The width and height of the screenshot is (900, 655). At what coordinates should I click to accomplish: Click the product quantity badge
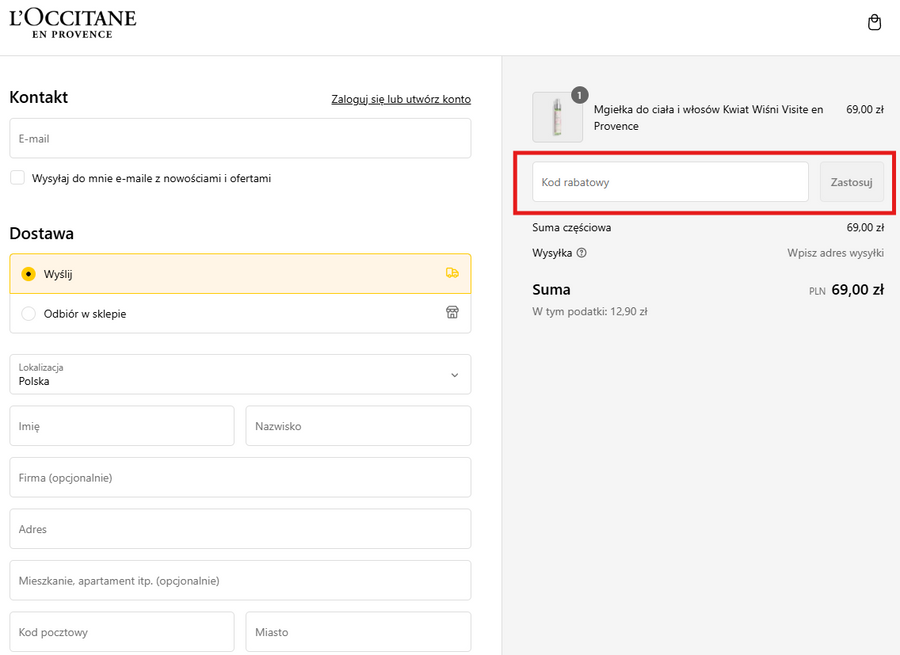click(579, 95)
